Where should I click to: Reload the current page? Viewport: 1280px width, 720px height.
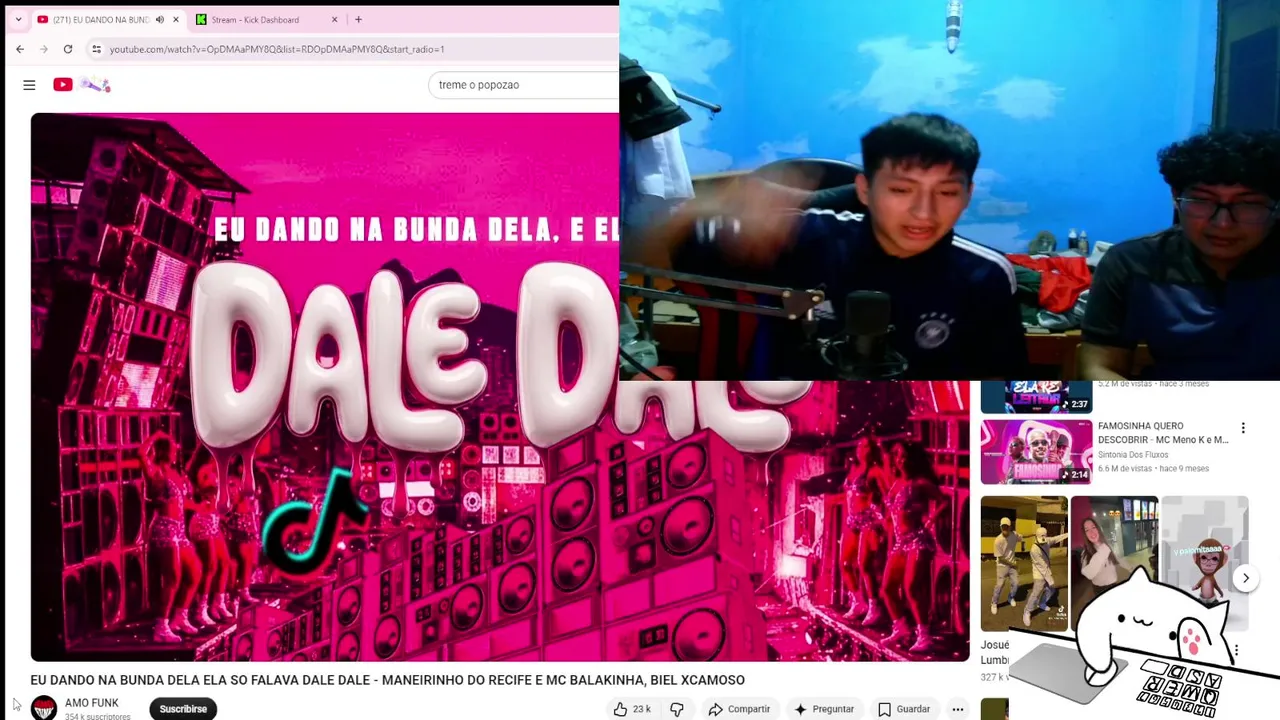(68, 49)
